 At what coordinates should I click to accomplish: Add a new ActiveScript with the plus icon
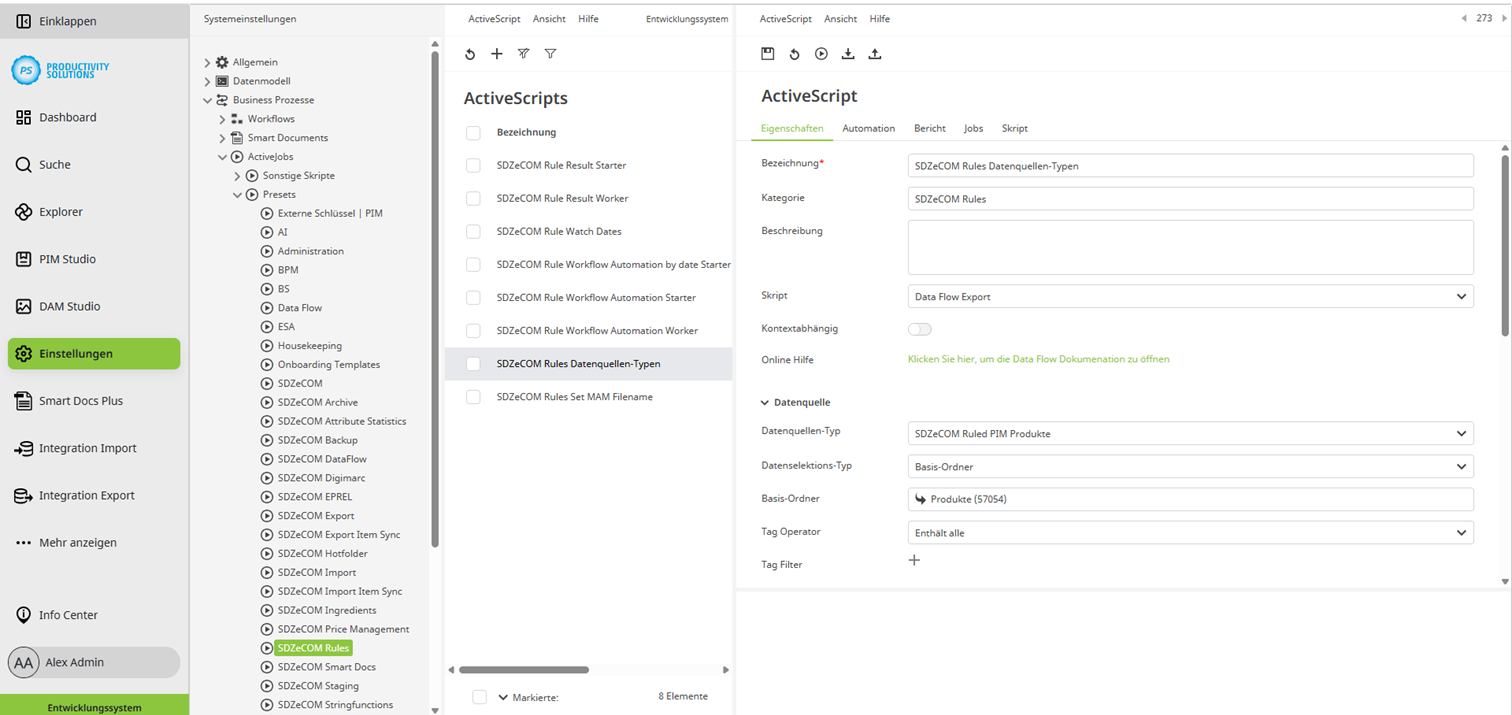(x=496, y=53)
